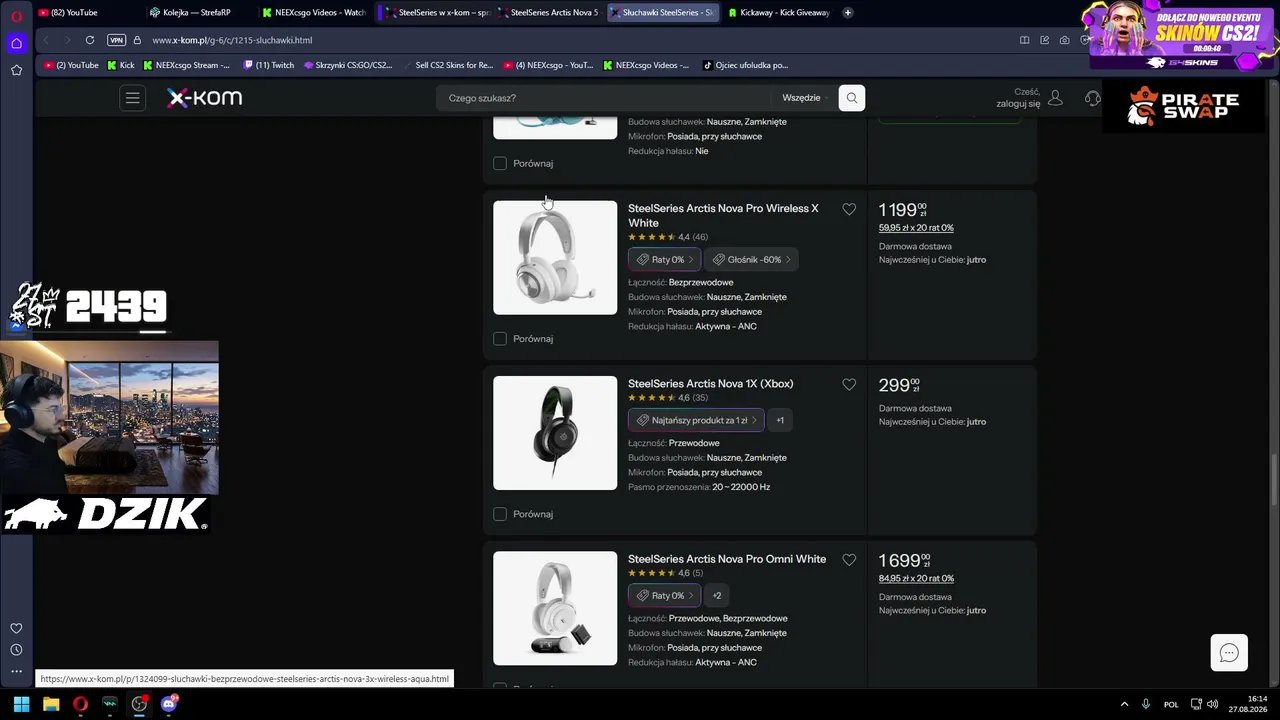Screen dimensions: 1280x720
Task: Switch to the SteelSeries Arctis Nova 5 tab
Action: (548, 13)
